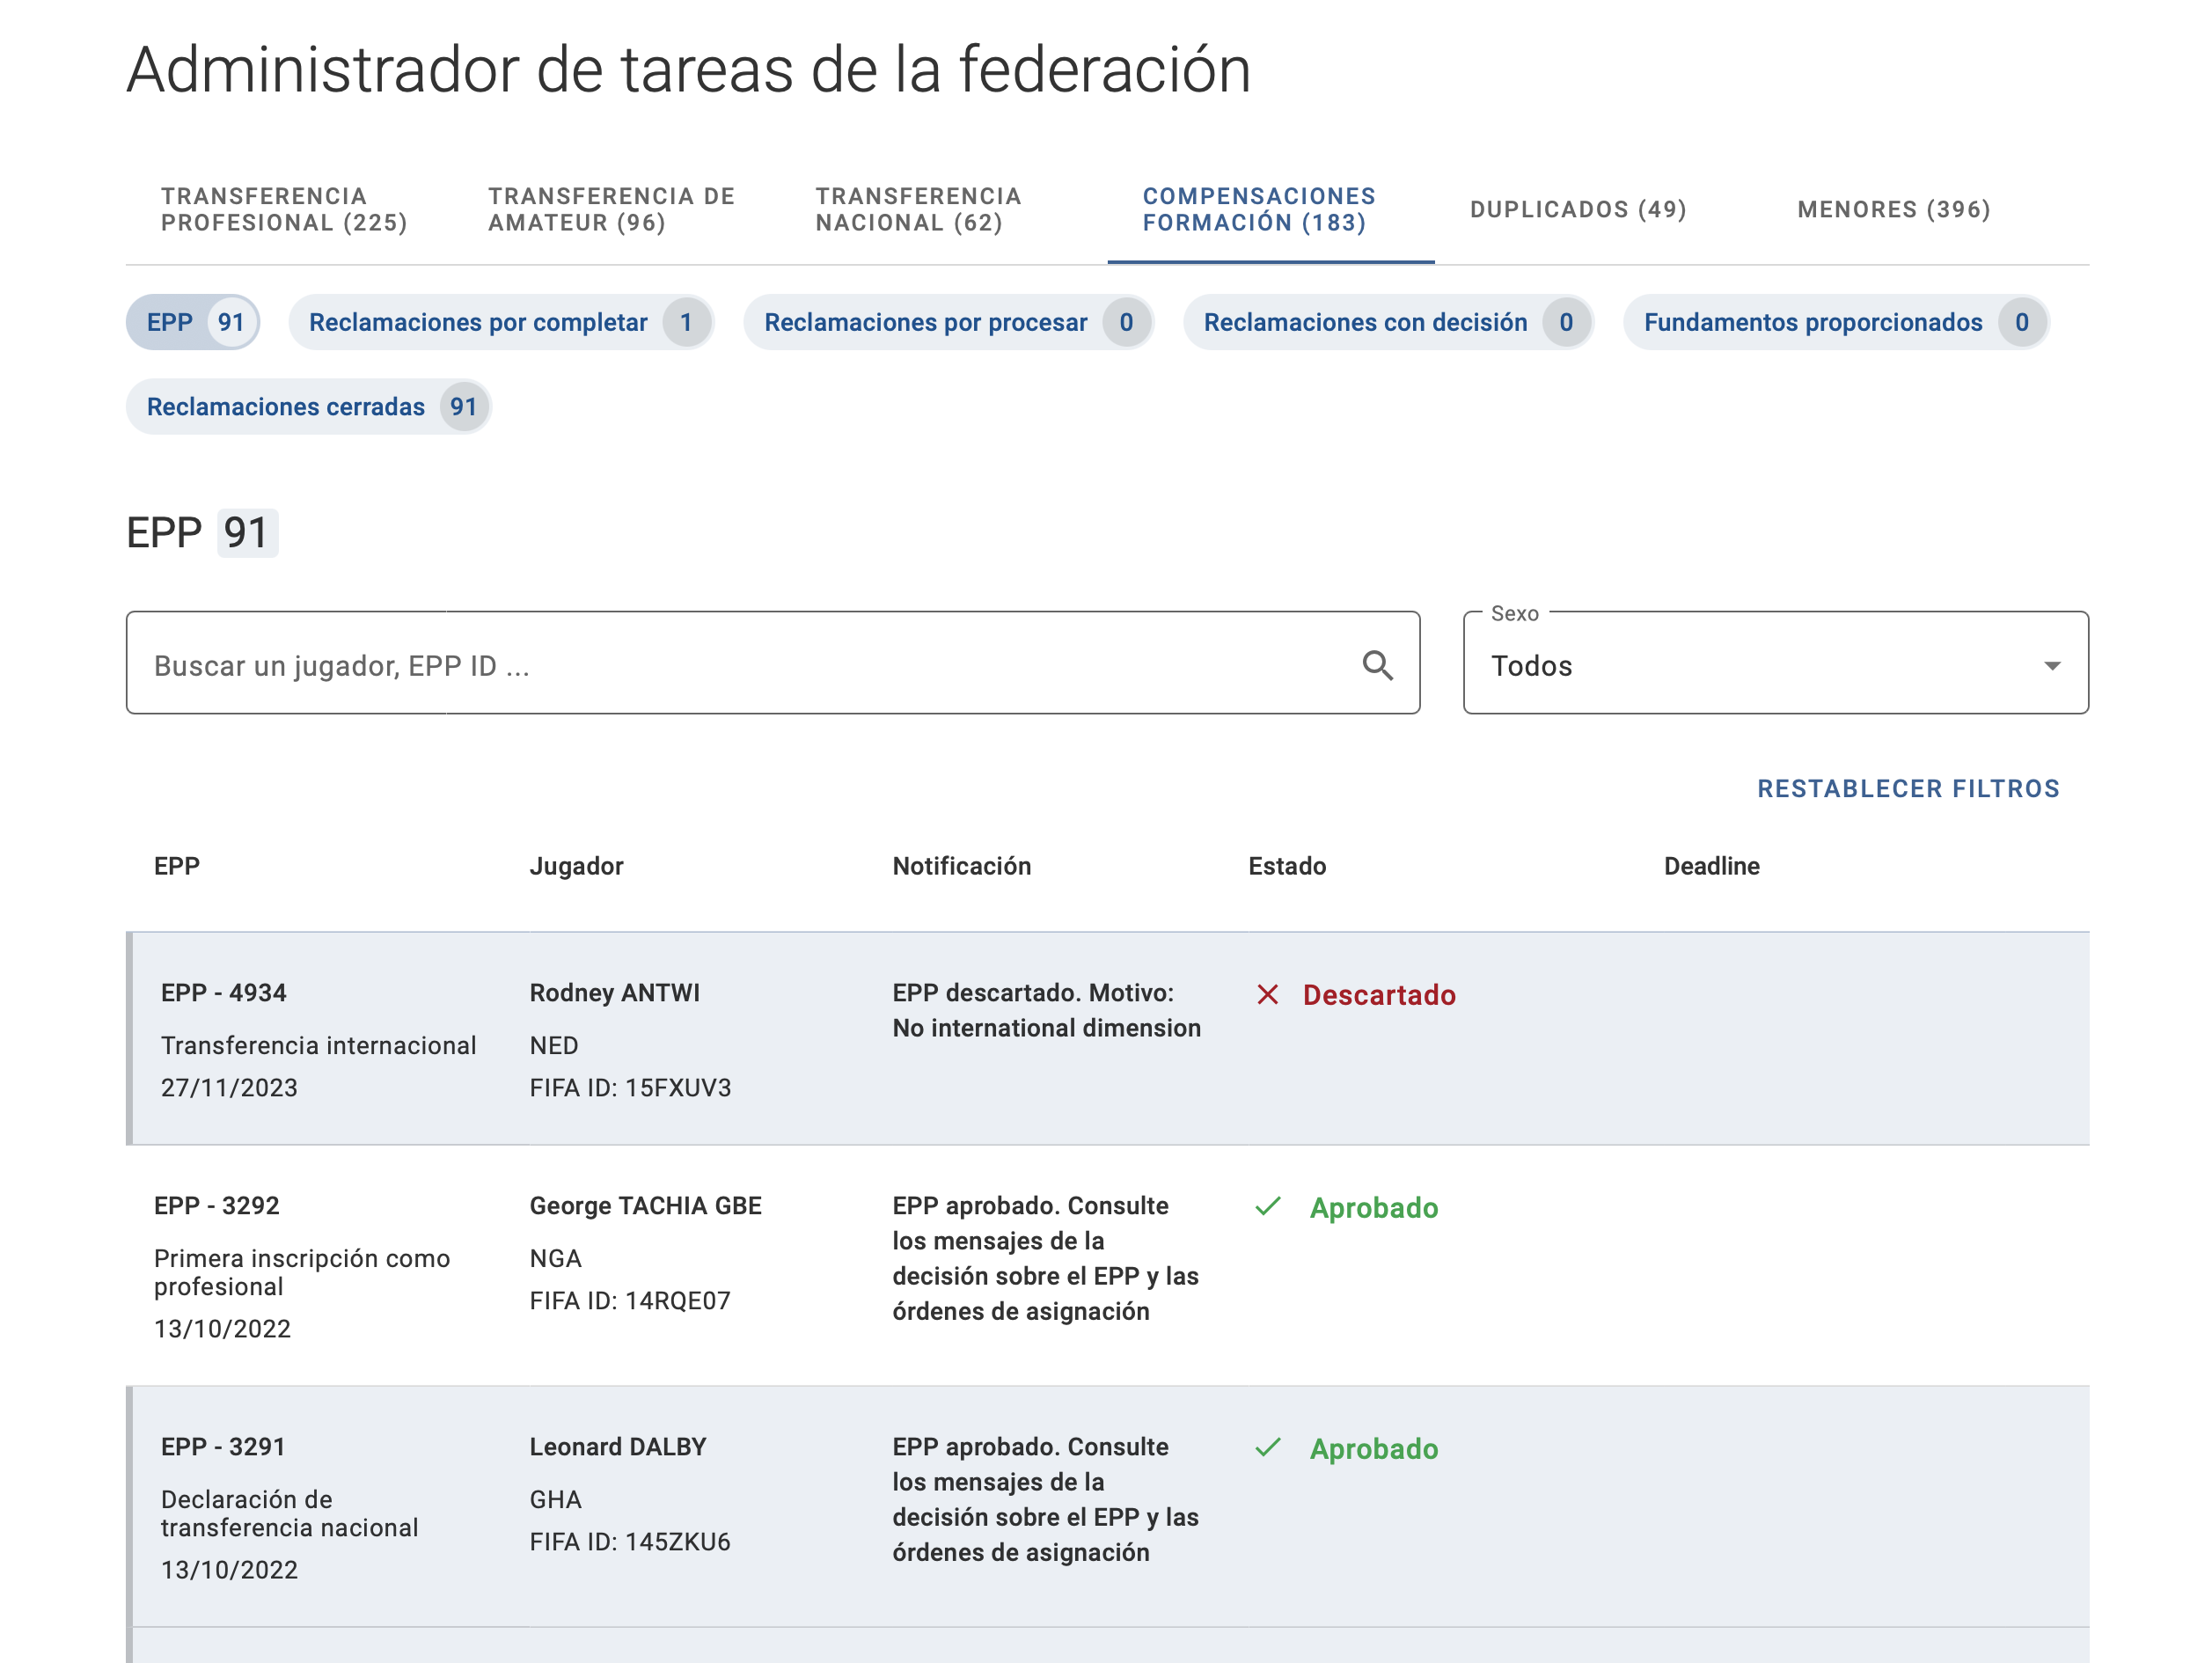Click player name George TACHIA GBE
Screen dimensions: 2212x1663
point(645,1206)
